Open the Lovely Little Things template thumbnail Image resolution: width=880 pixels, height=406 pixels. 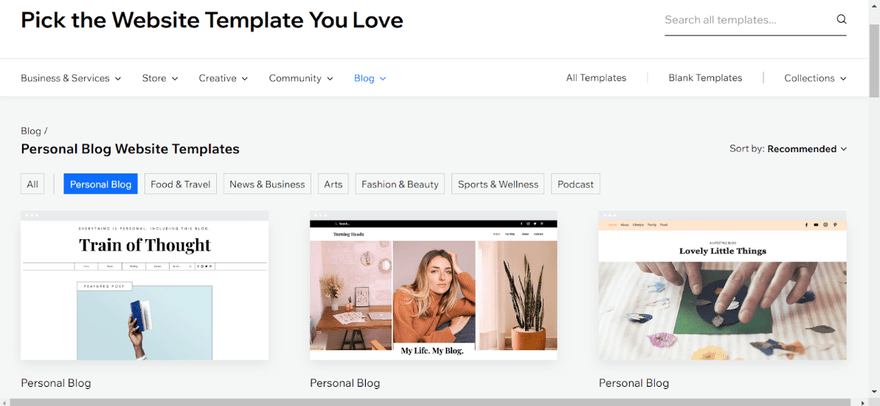tap(722, 285)
